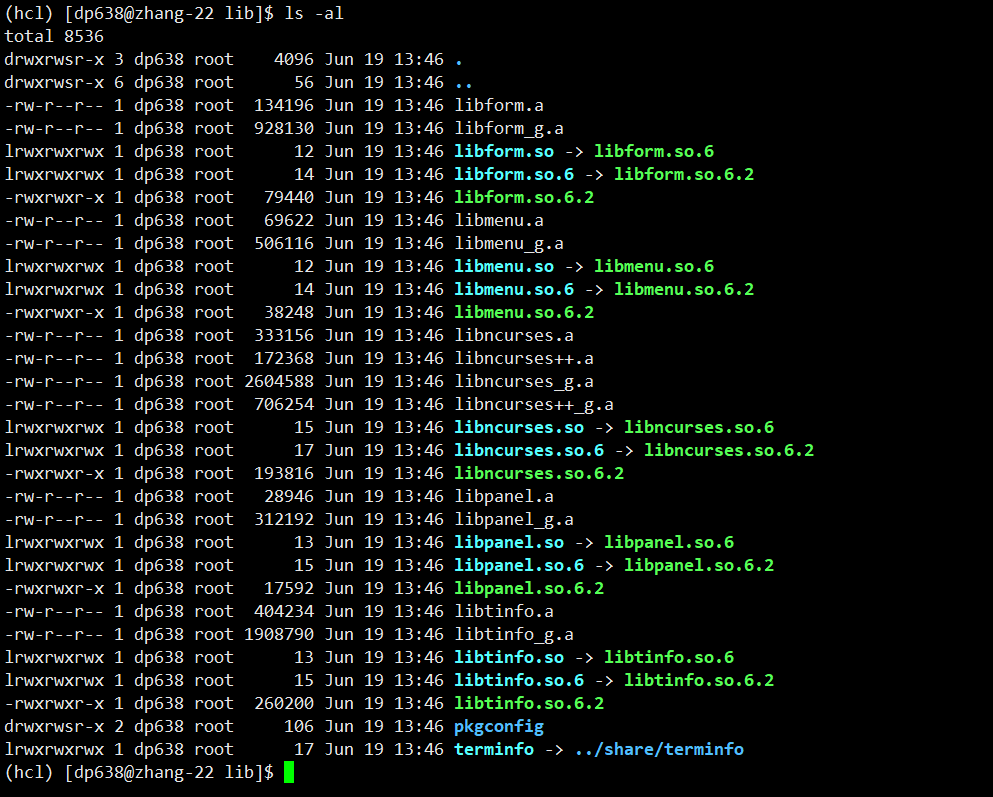This screenshot has height=797, width=993.
Task: Click the parent directory .. entry
Action: coord(460,81)
